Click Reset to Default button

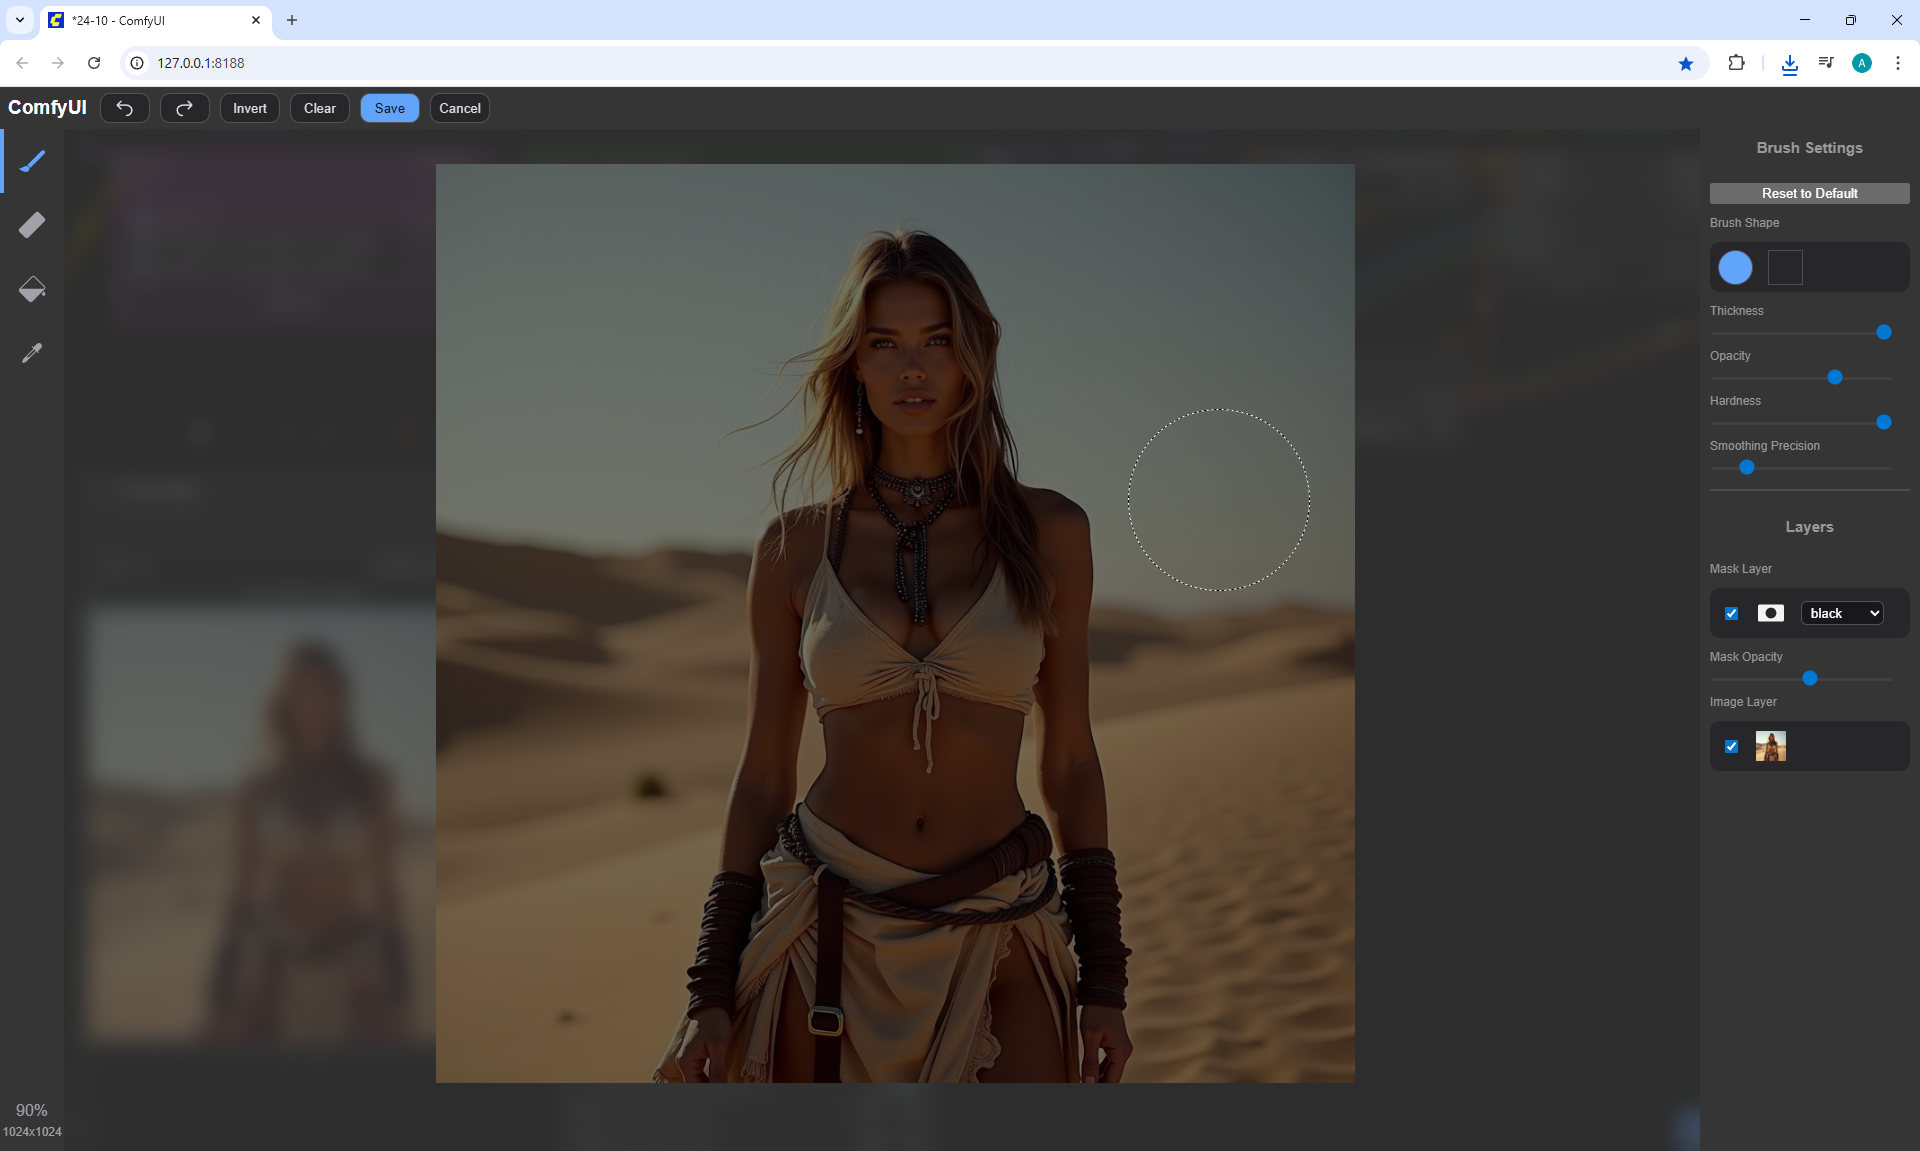click(1809, 193)
